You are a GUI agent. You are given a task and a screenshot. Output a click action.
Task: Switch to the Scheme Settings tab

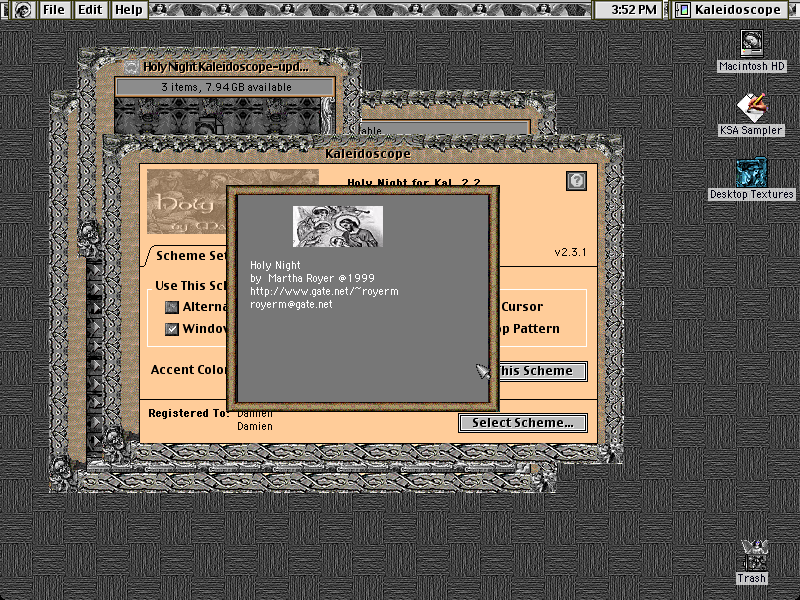pyautogui.click(x=191, y=256)
